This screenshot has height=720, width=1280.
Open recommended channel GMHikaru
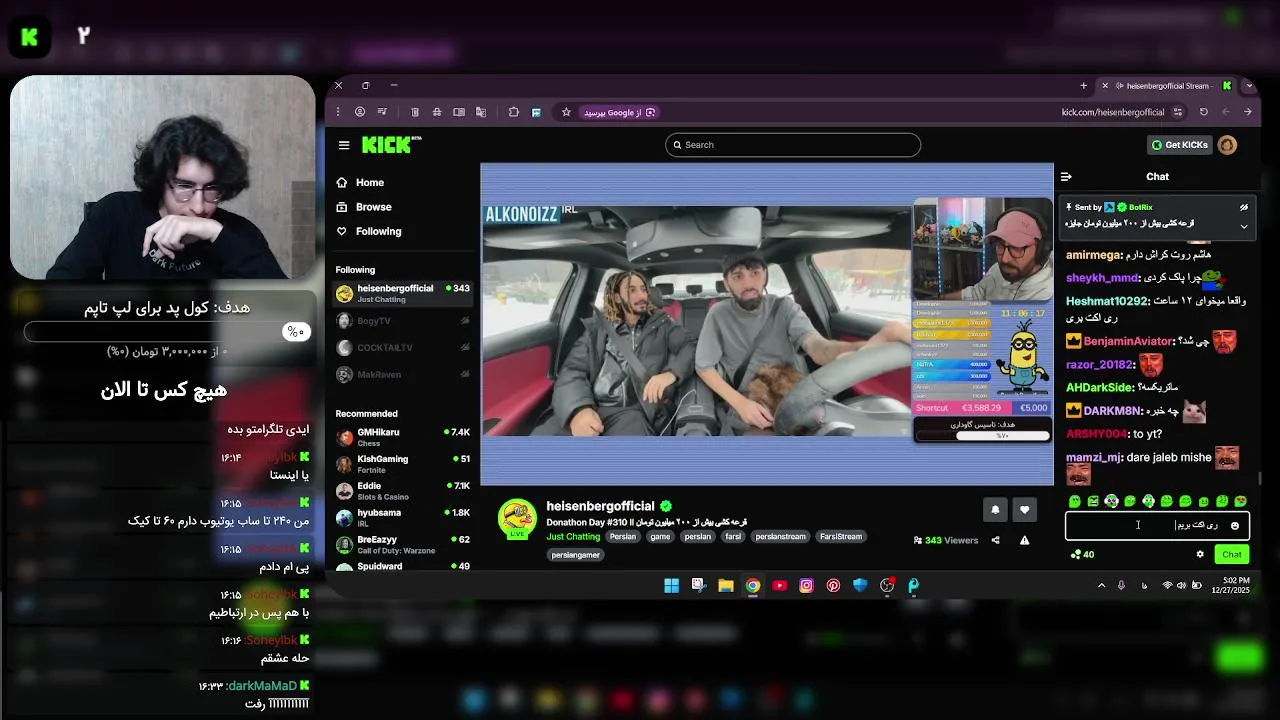coord(402,437)
